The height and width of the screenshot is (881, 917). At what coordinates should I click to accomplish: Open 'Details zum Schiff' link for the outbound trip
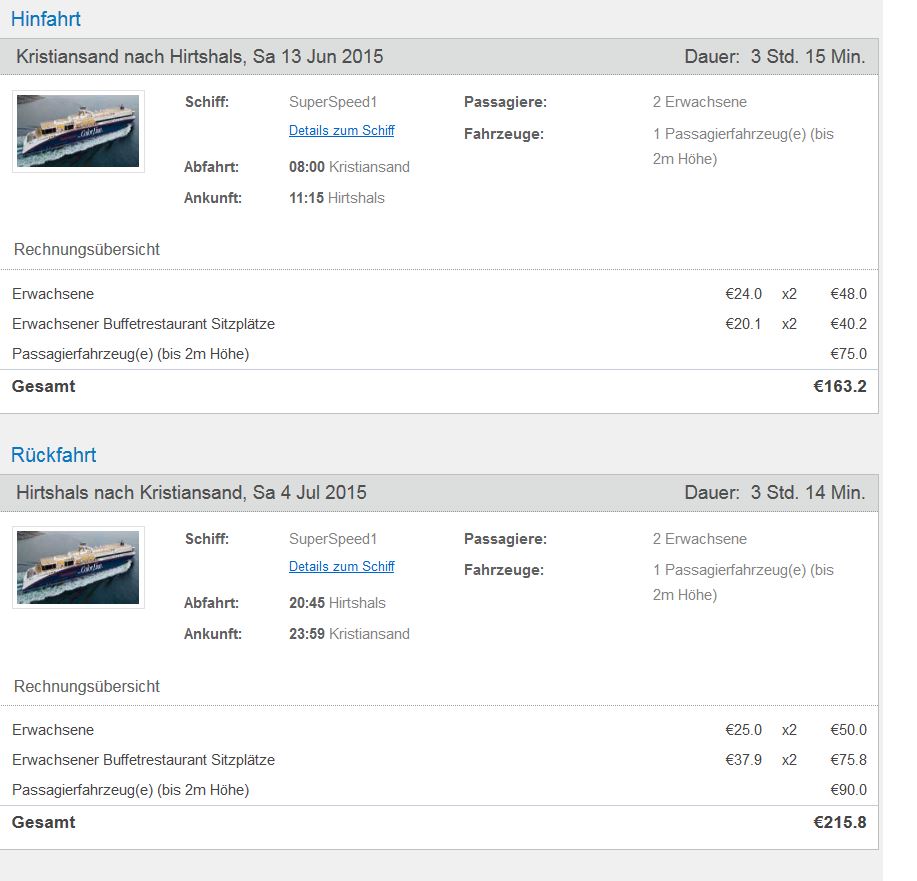[x=341, y=131]
